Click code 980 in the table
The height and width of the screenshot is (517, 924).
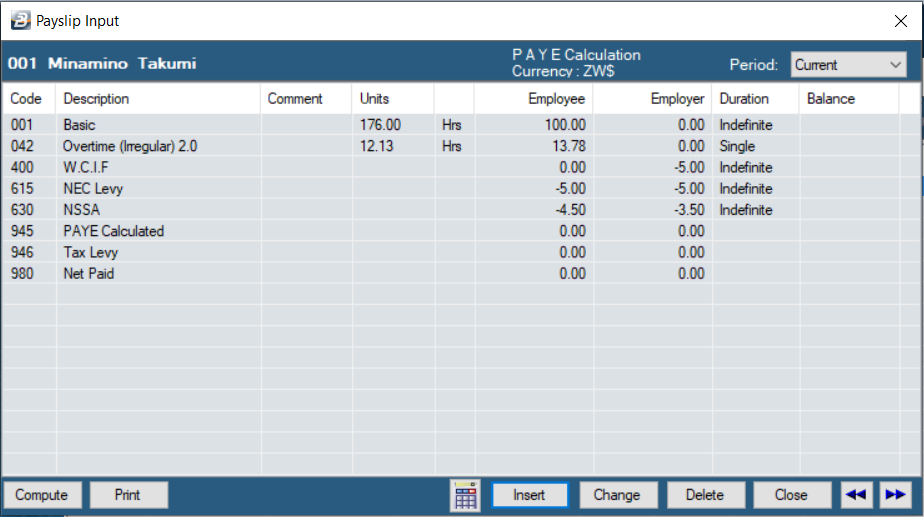pyautogui.click(x=22, y=274)
